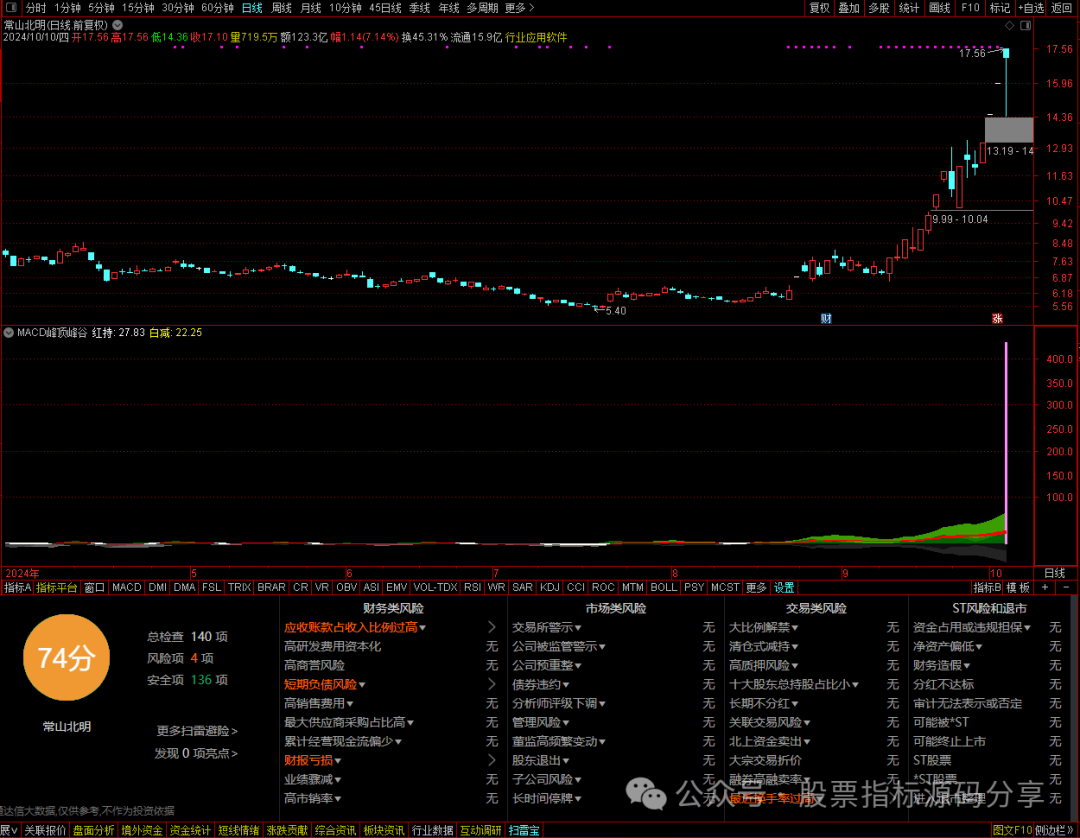Open 指标平台 indicator platform
Image resolution: width=1080 pixels, height=838 pixels.
[x=56, y=587]
